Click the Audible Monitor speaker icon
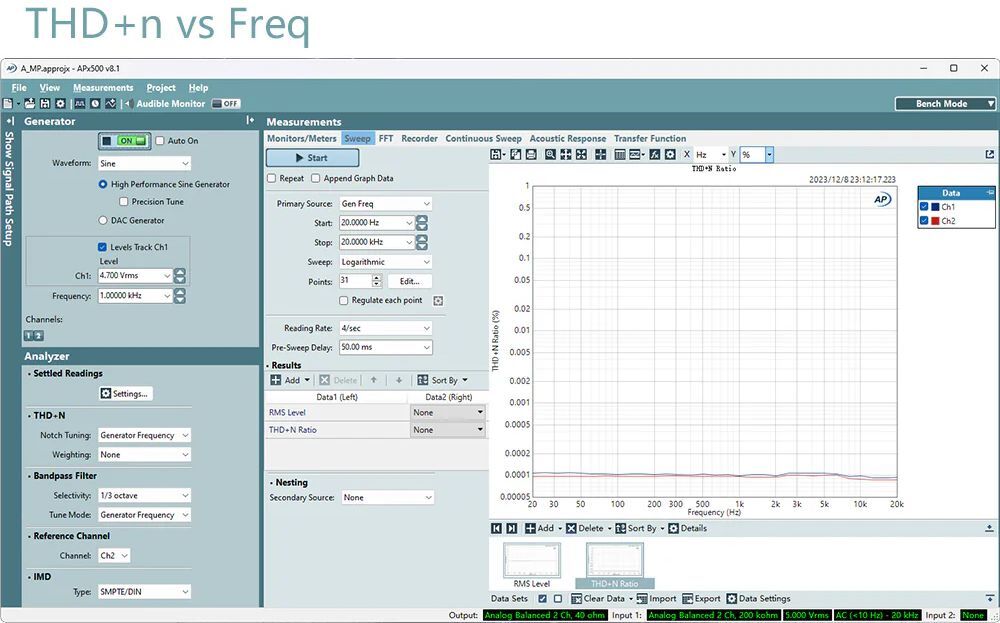The width and height of the screenshot is (1000, 623). tap(129, 103)
